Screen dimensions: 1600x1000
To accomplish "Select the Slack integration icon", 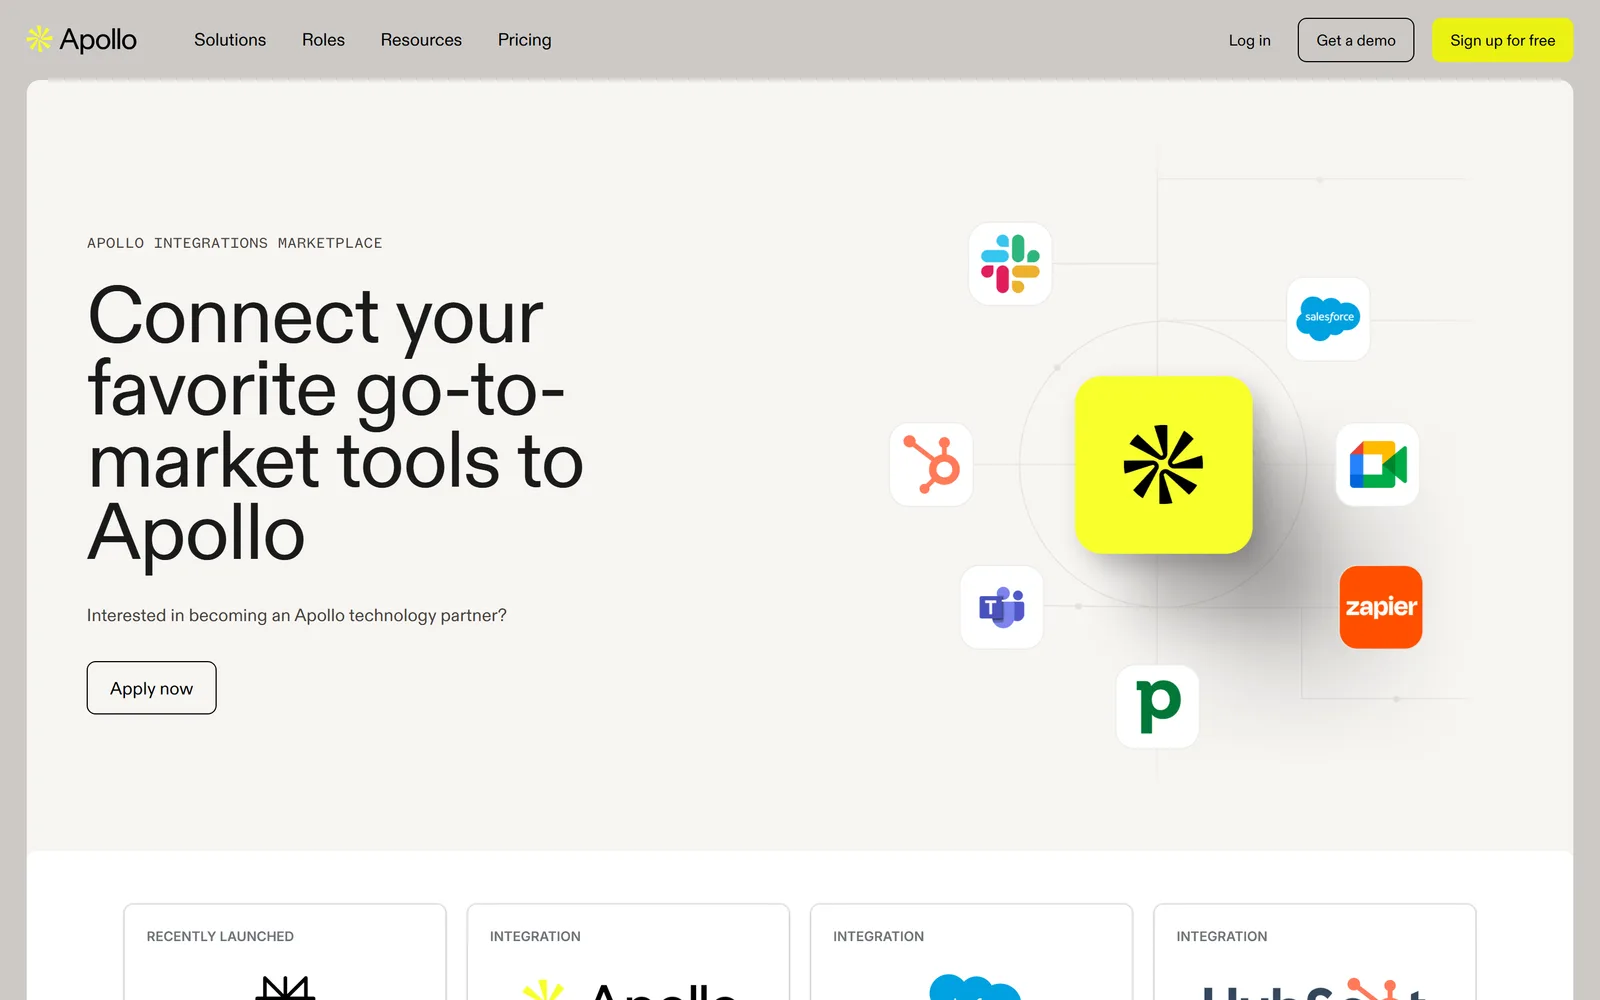I will click(x=1010, y=264).
